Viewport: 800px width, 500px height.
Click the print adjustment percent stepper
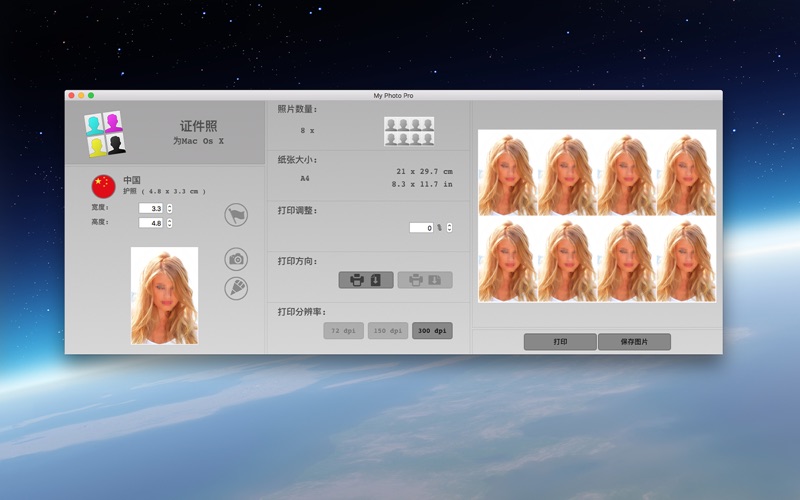[x=449, y=228]
